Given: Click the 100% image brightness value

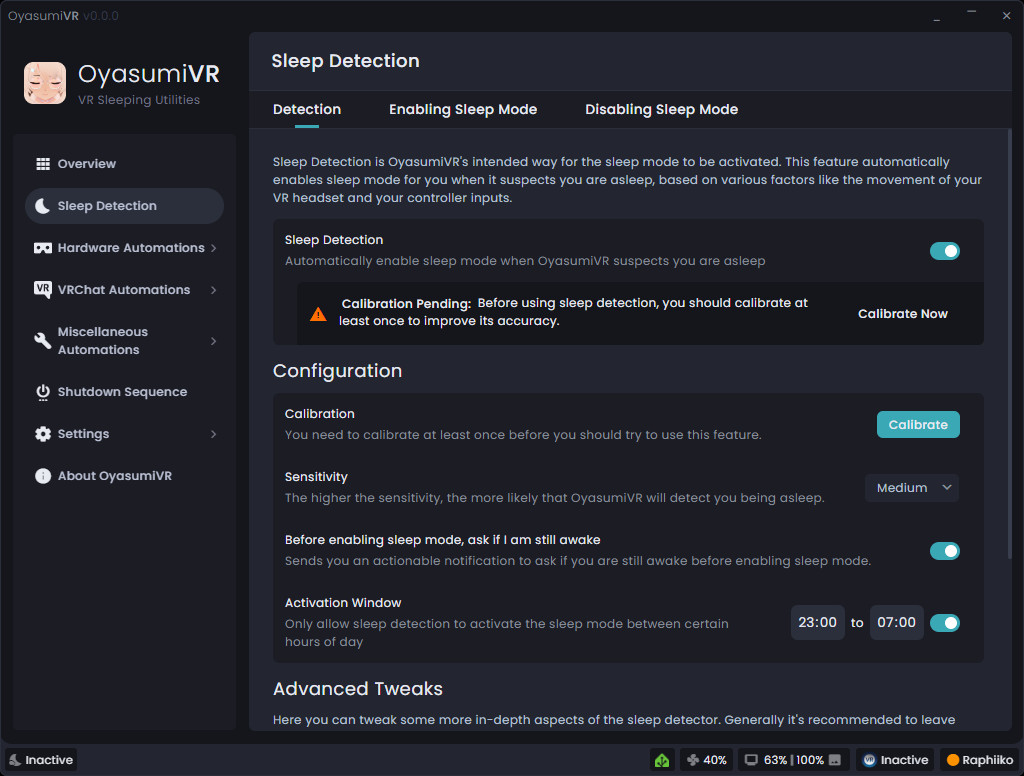Looking at the screenshot, I should 810,760.
